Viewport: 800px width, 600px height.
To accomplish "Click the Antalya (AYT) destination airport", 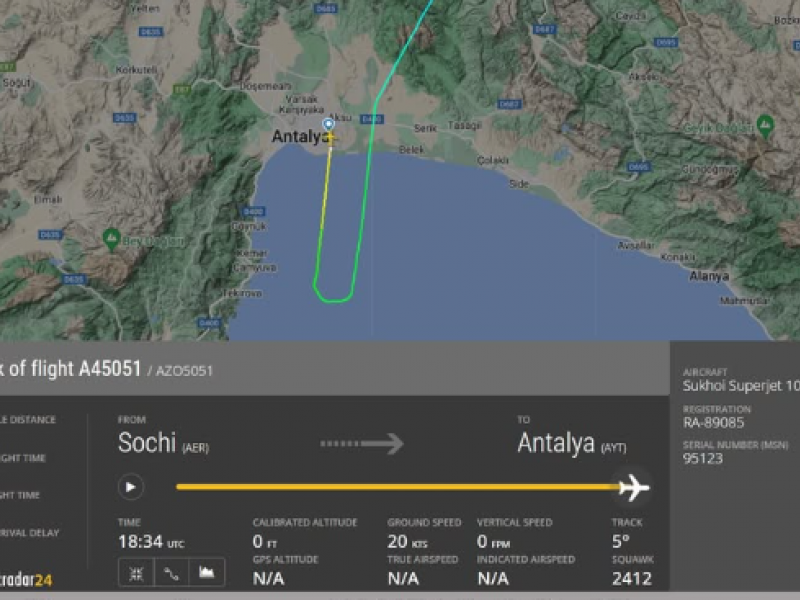I will click(571, 443).
